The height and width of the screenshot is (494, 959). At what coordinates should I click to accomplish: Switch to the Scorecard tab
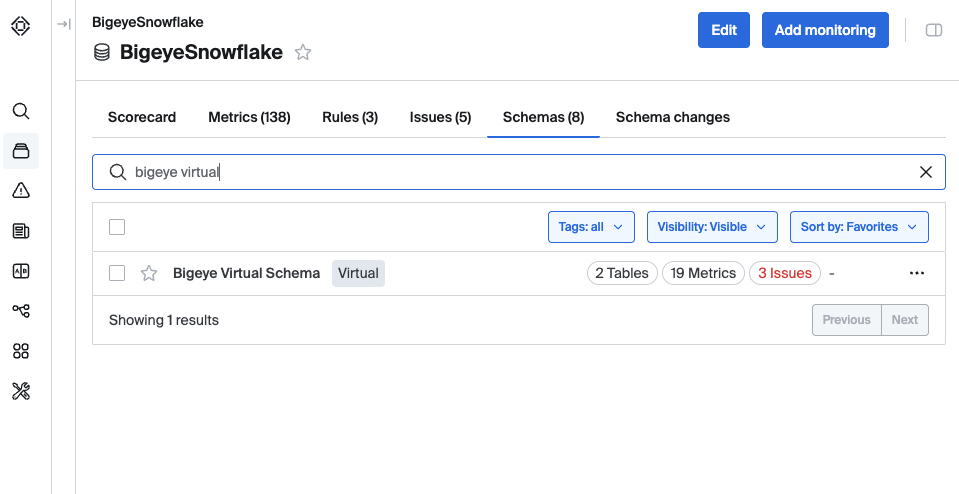[142, 117]
